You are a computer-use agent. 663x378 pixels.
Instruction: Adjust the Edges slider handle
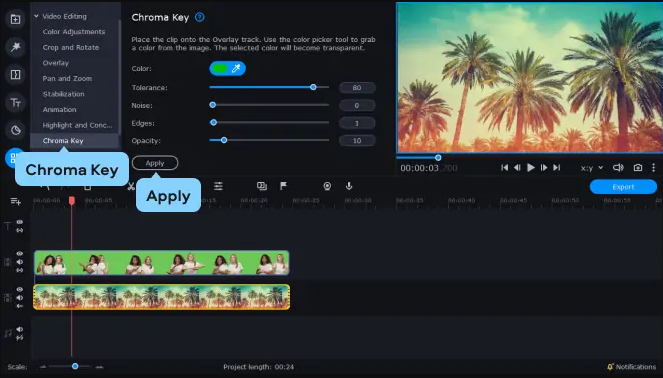pyautogui.click(x=214, y=123)
